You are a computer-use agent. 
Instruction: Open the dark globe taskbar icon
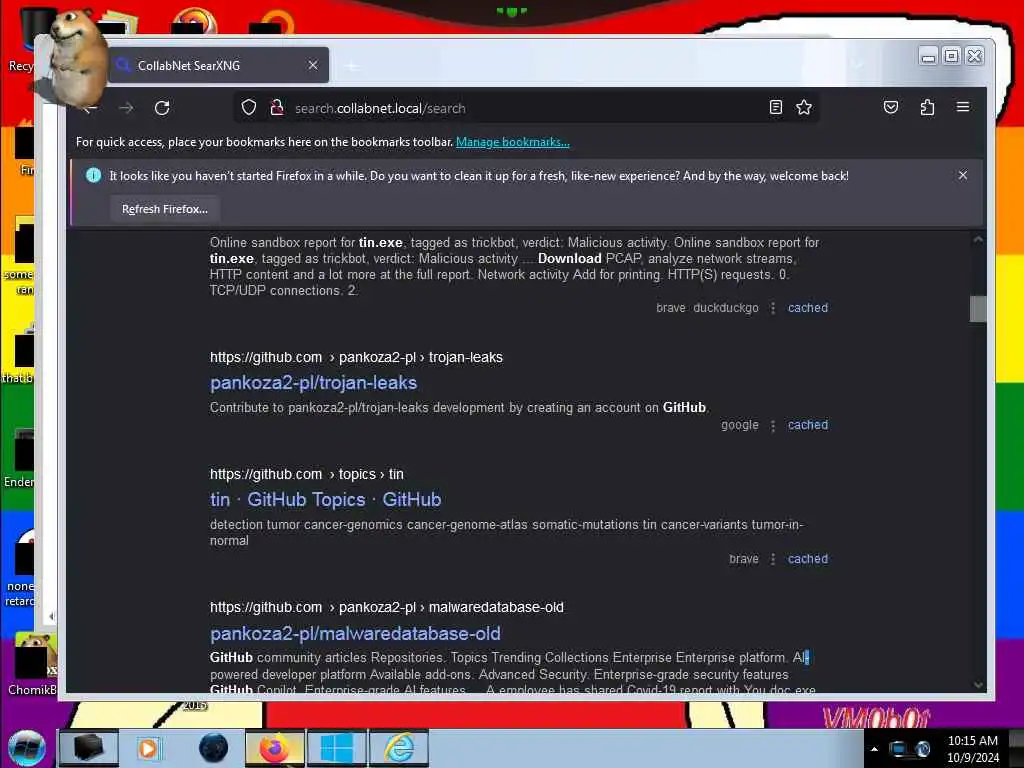coord(213,748)
